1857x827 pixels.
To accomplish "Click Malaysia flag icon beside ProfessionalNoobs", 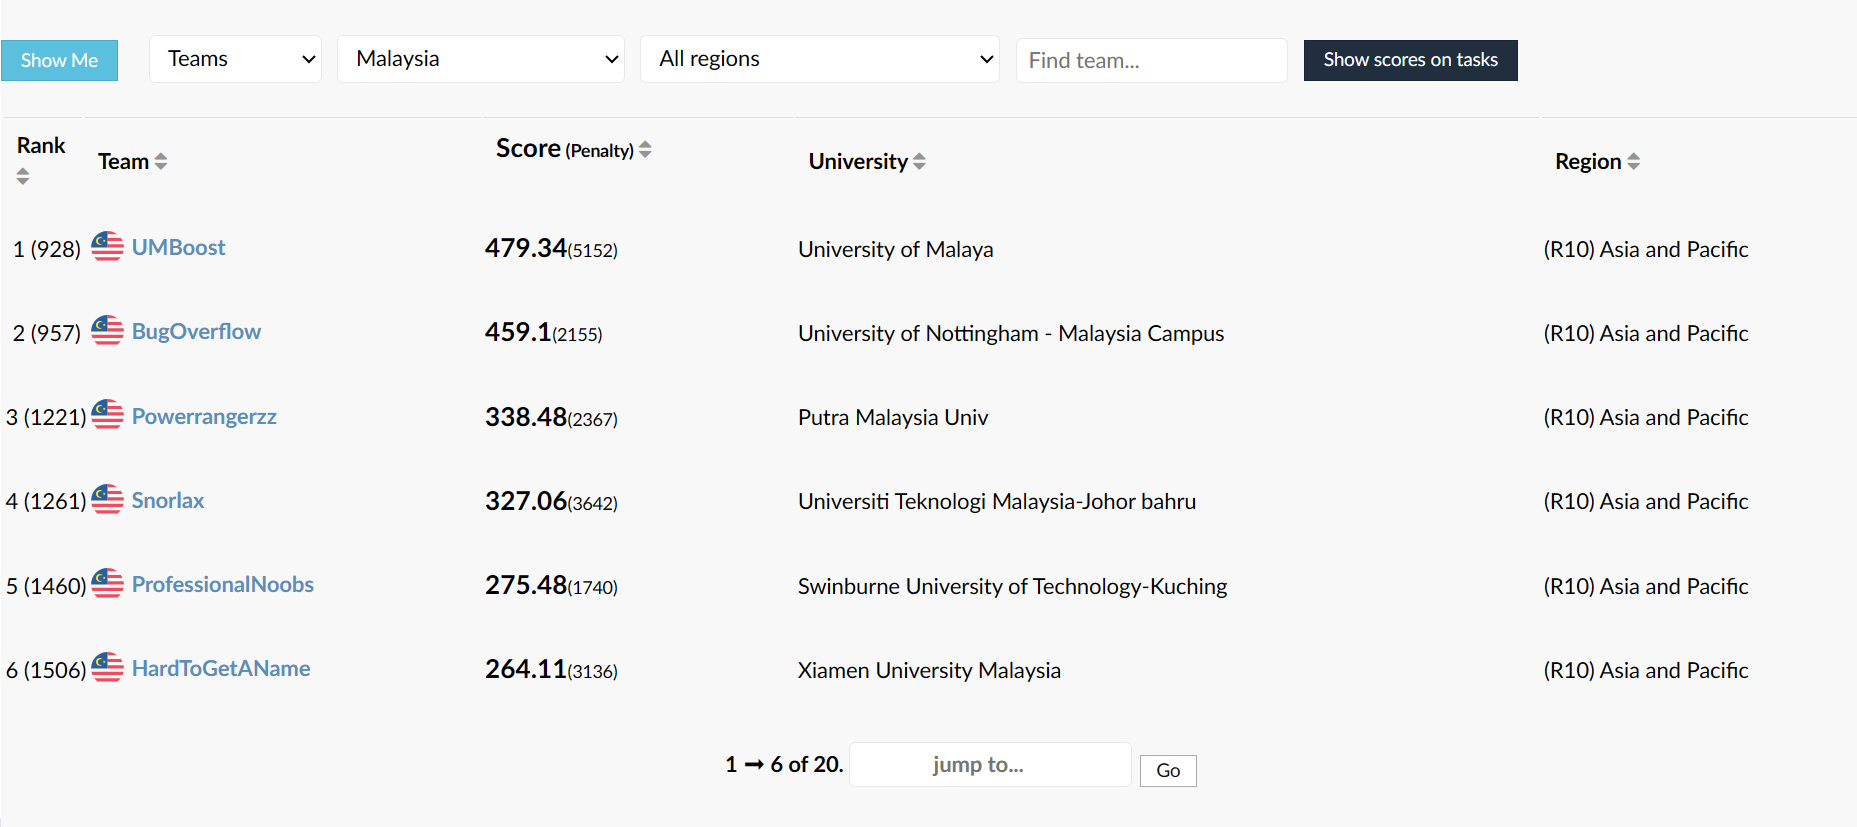I will (108, 583).
